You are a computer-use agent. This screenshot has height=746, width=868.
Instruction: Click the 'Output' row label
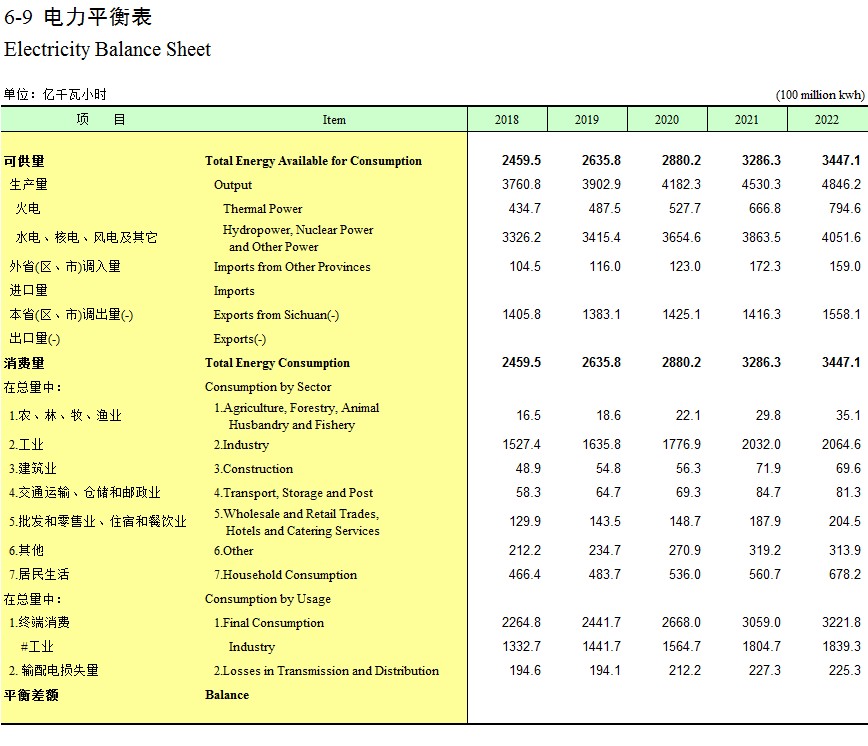(233, 185)
